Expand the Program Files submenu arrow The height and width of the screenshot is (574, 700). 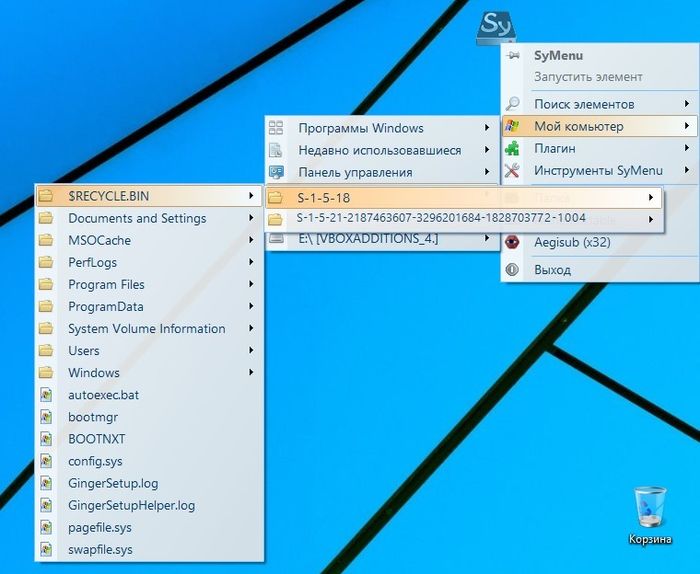point(252,285)
